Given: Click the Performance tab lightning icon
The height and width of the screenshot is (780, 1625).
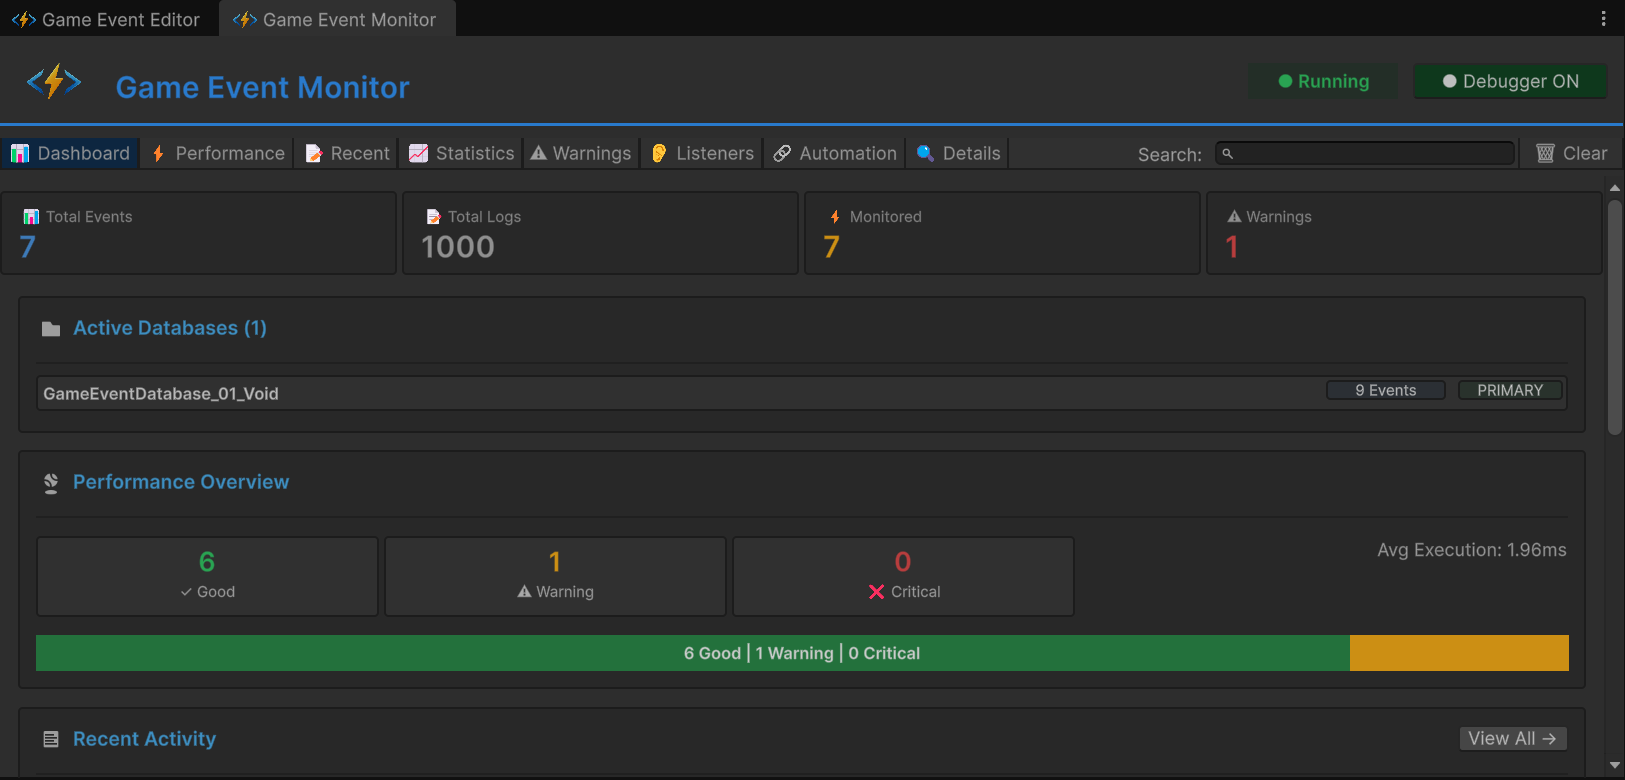Looking at the screenshot, I should (x=158, y=153).
